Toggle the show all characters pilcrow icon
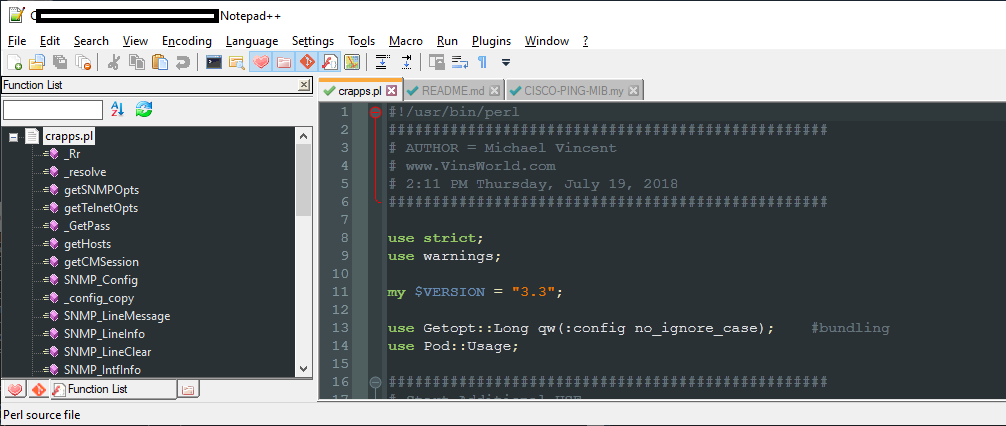The image size is (1006, 426). point(482,62)
